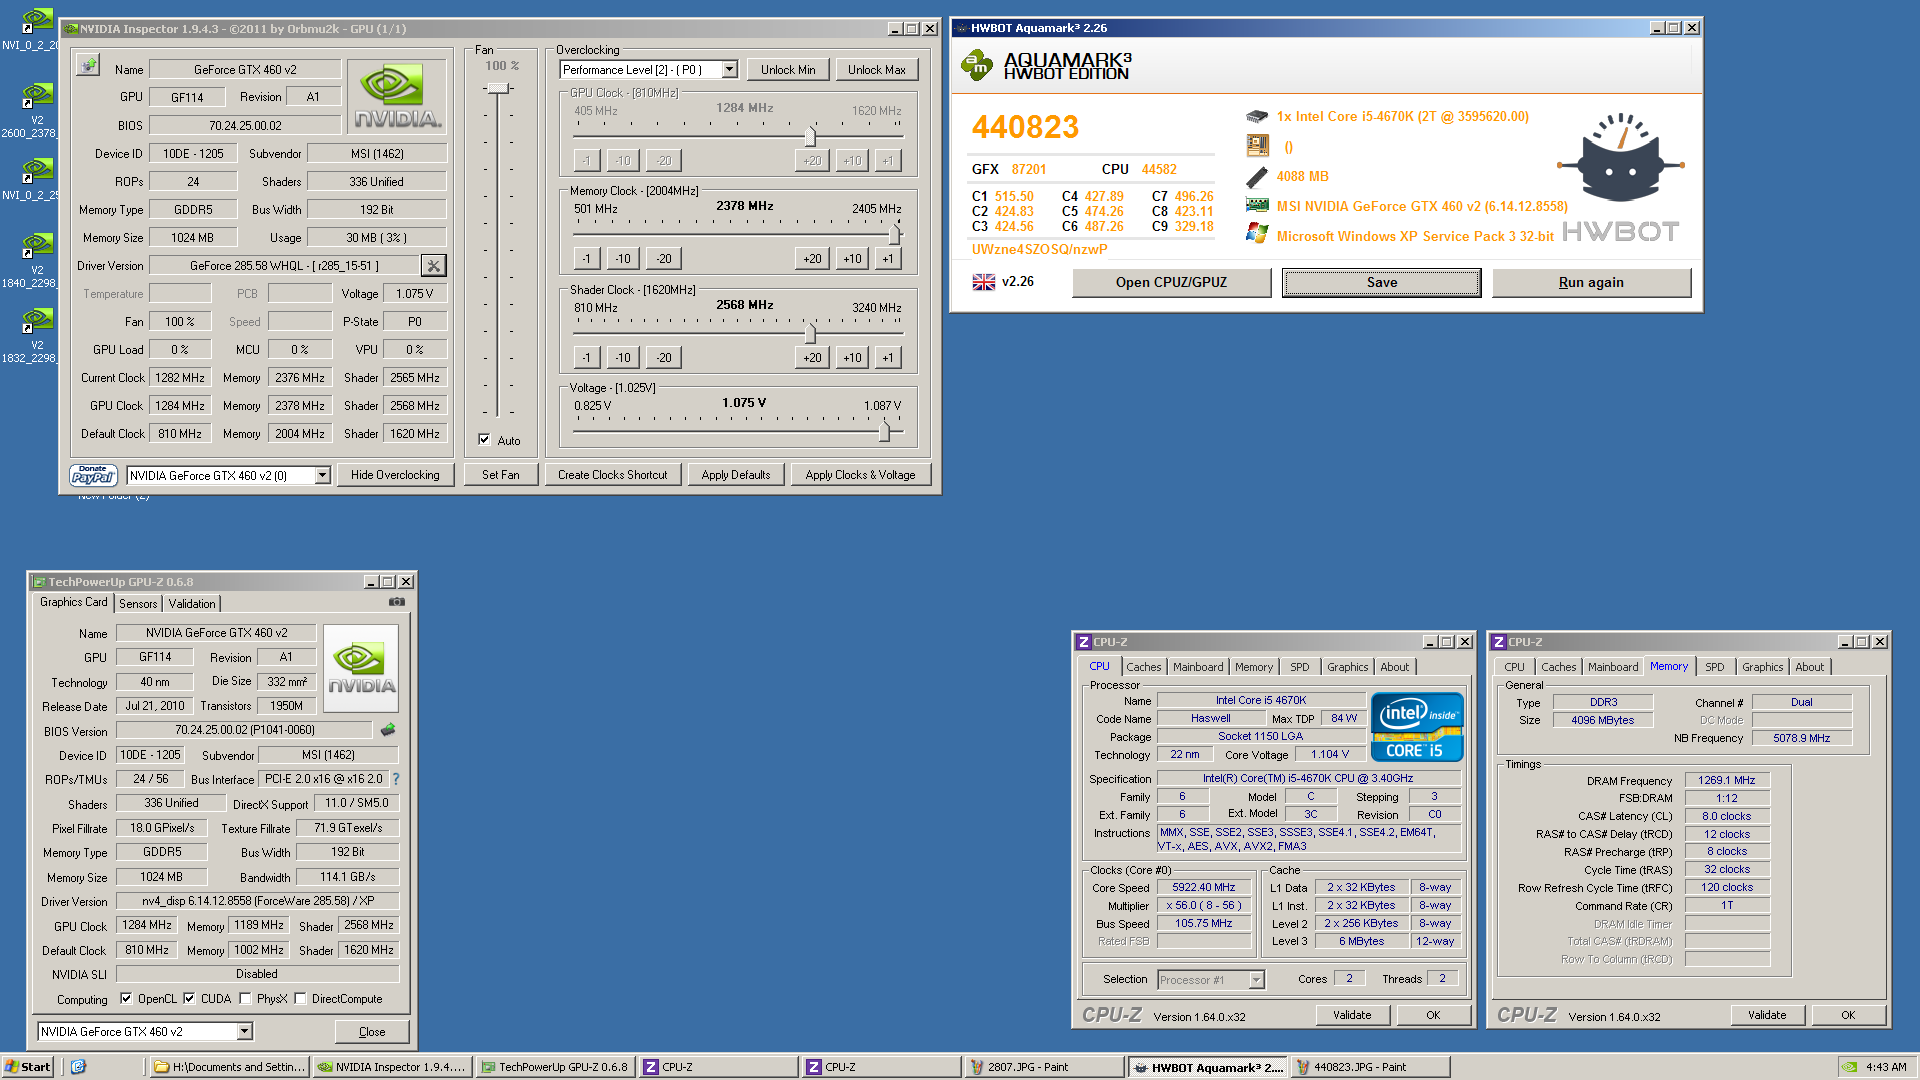Switch to the Sensors tab in GPU-Z

tap(138, 603)
